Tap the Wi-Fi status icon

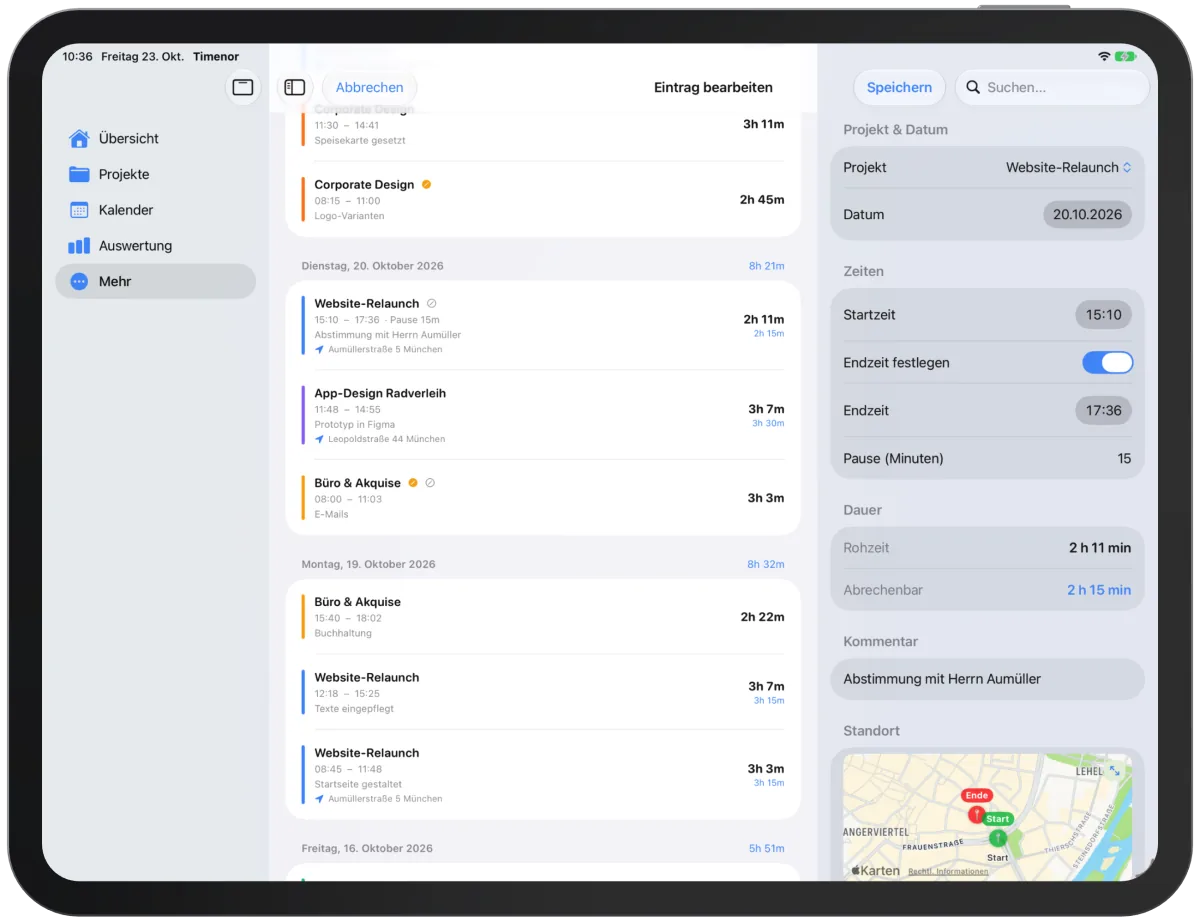[x=1104, y=57]
